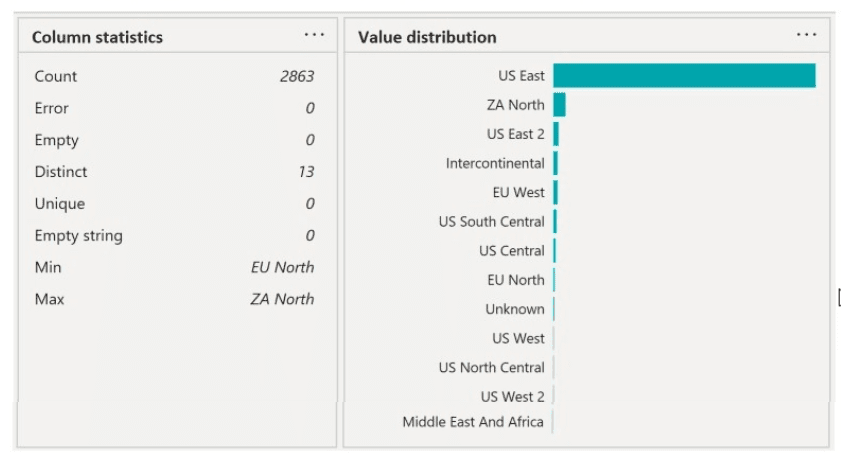Click the US West 2 label
Screen dimensions: 841x460
pyautogui.click(x=512, y=396)
